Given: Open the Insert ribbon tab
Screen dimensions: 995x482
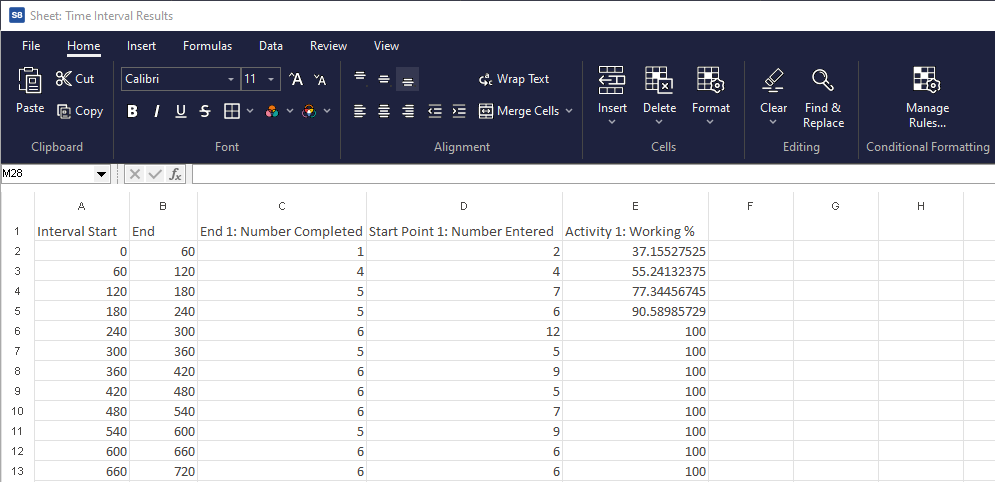Looking at the screenshot, I should coord(141,46).
